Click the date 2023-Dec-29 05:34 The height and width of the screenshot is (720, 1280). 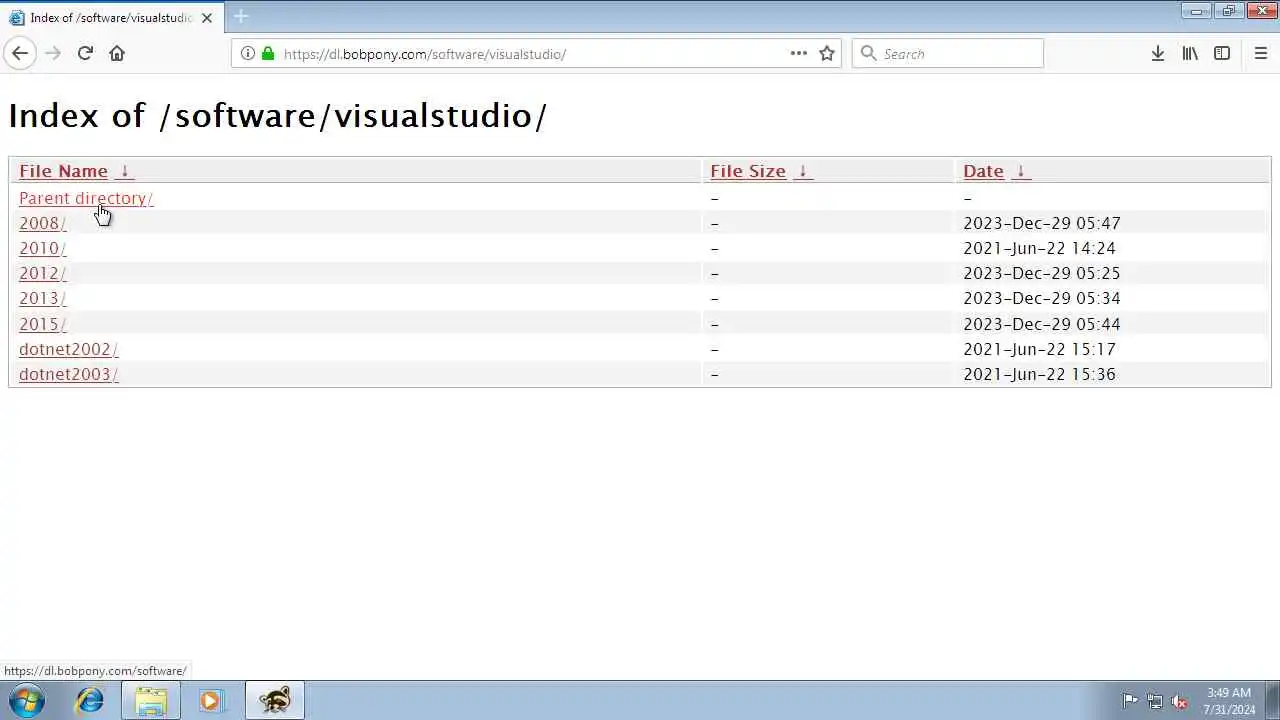tap(1042, 298)
